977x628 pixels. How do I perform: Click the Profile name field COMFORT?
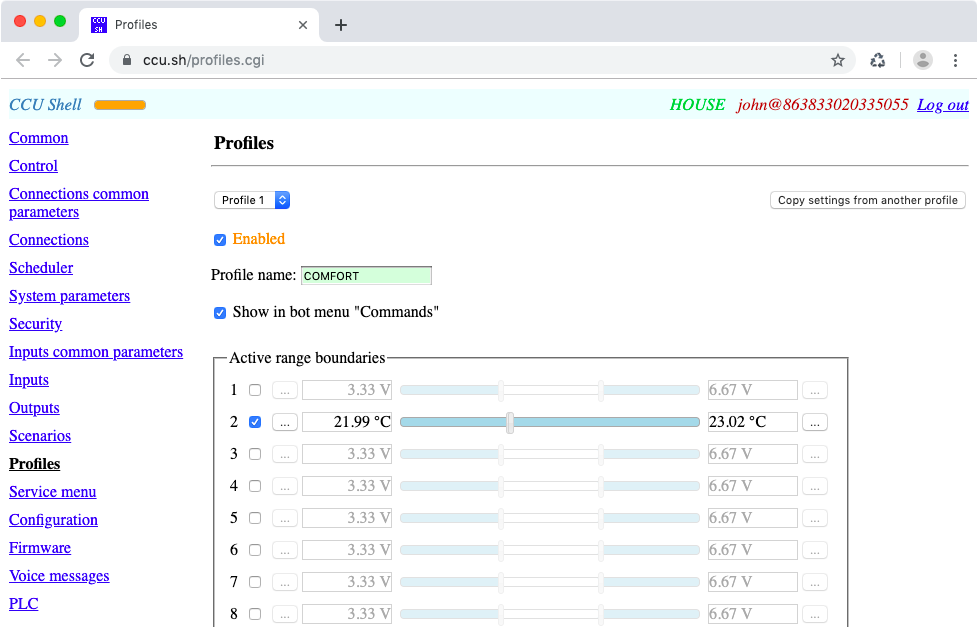[x=366, y=276]
